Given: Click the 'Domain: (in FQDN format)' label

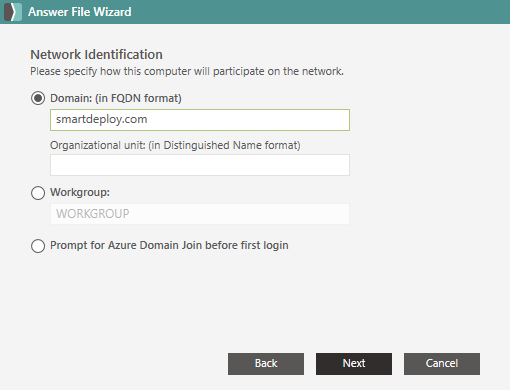Looking at the screenshot, I should [x=116, y=98].
